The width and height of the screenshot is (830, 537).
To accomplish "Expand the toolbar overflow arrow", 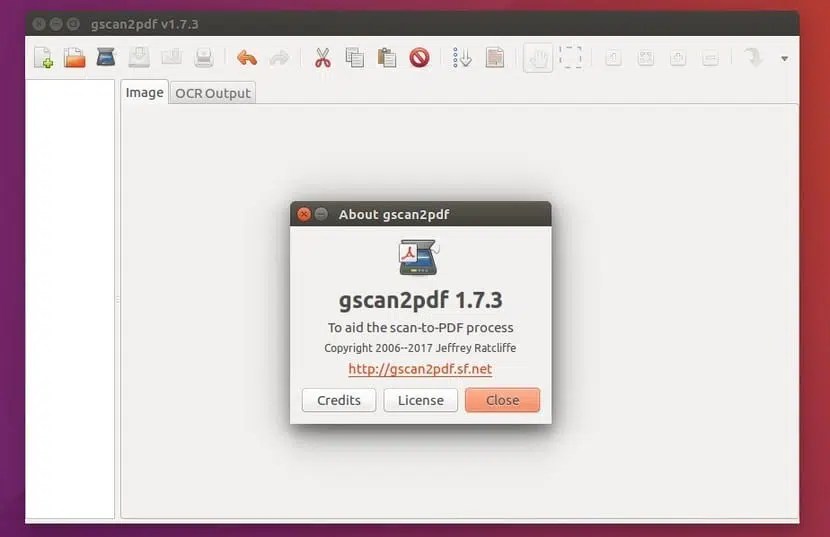I will coord(784,58).
